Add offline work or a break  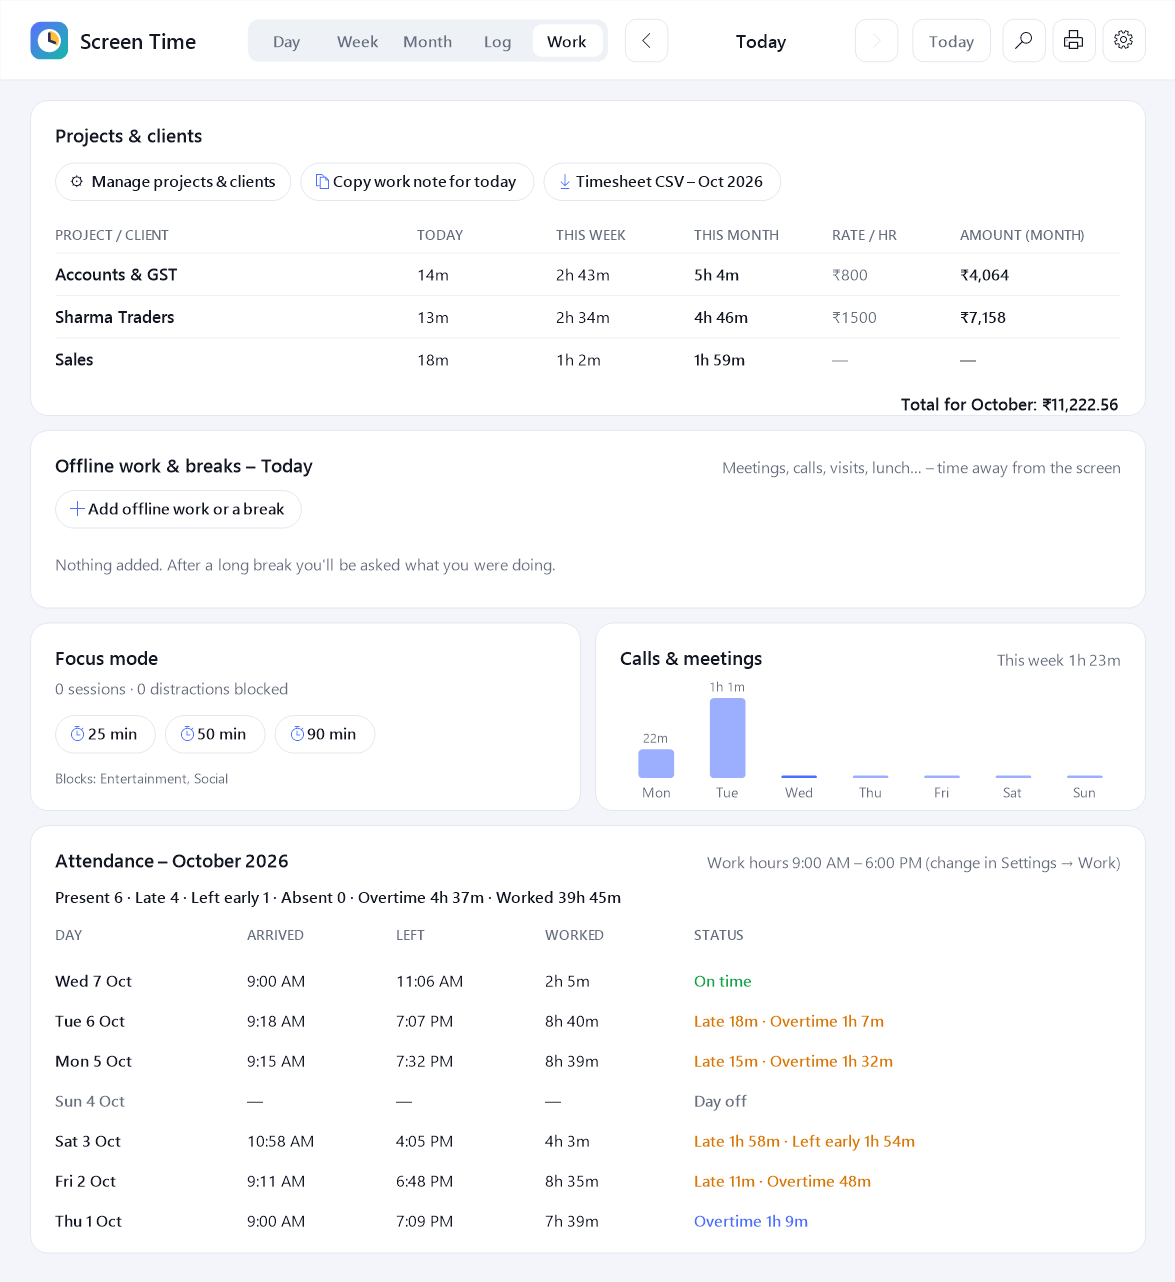178,509
